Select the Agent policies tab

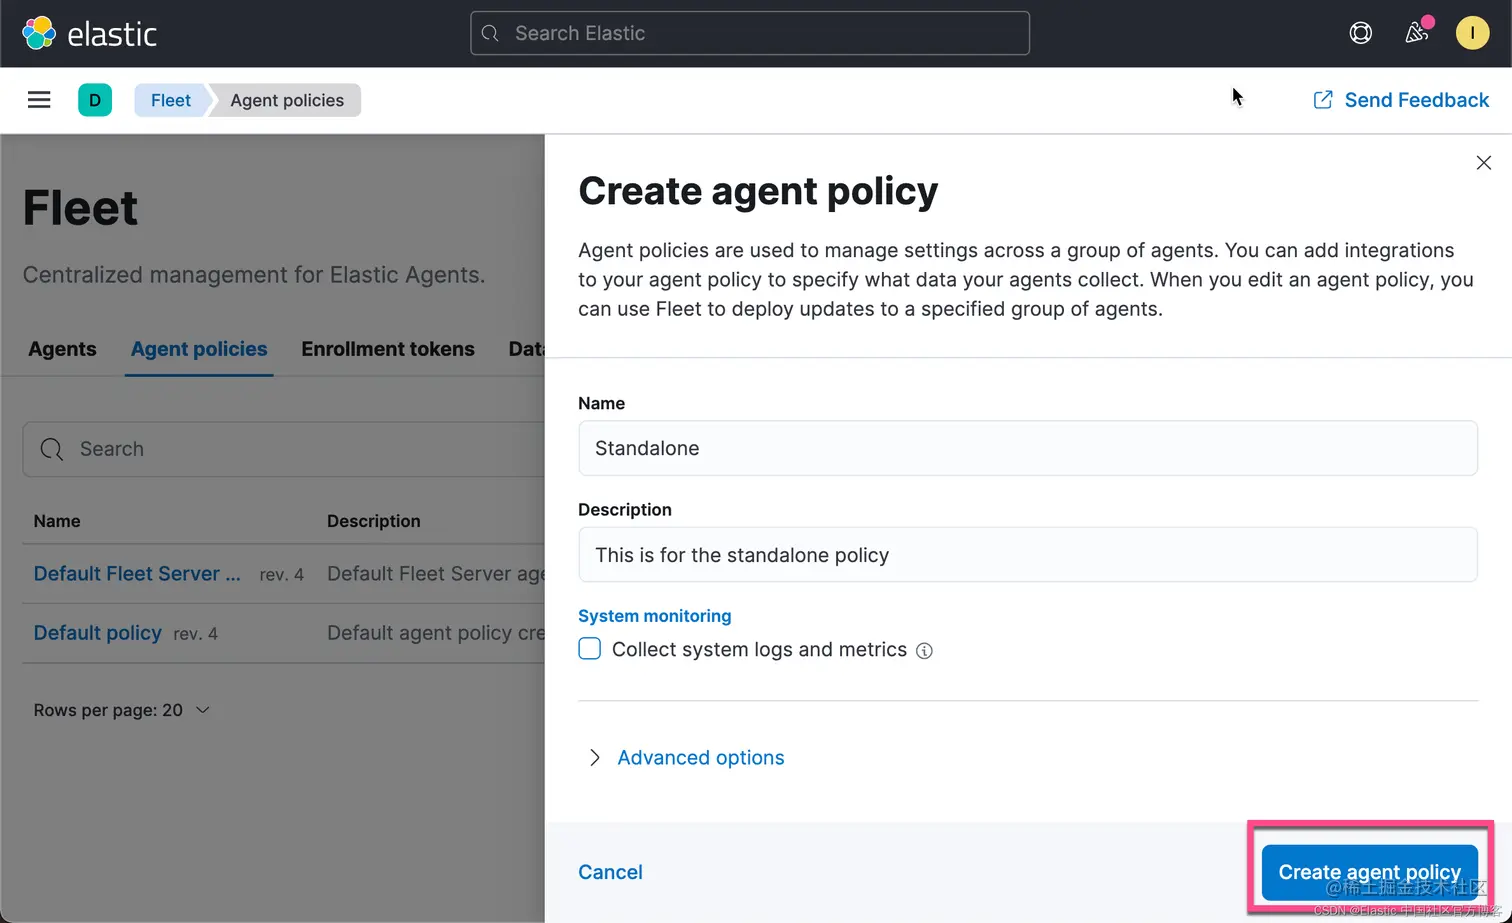click(199, 349)
